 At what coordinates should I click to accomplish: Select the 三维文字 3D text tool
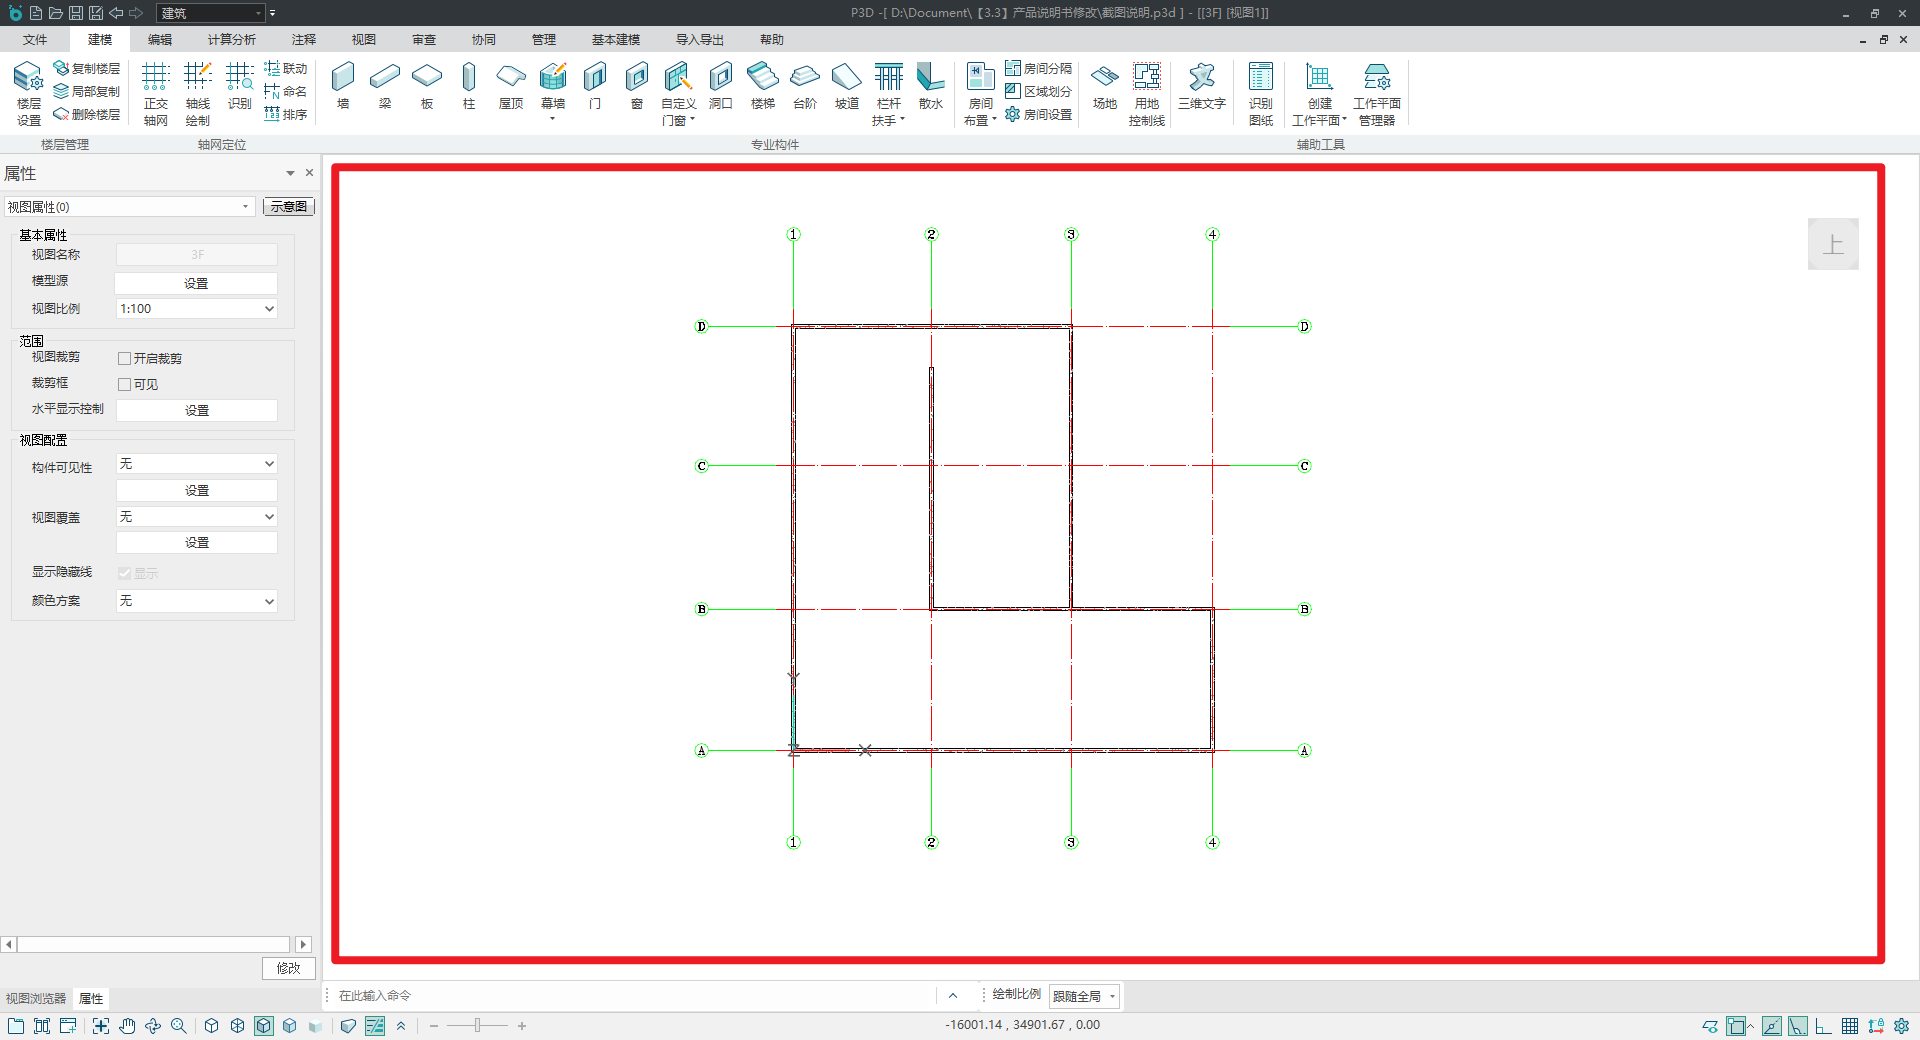click(1202, 86)
